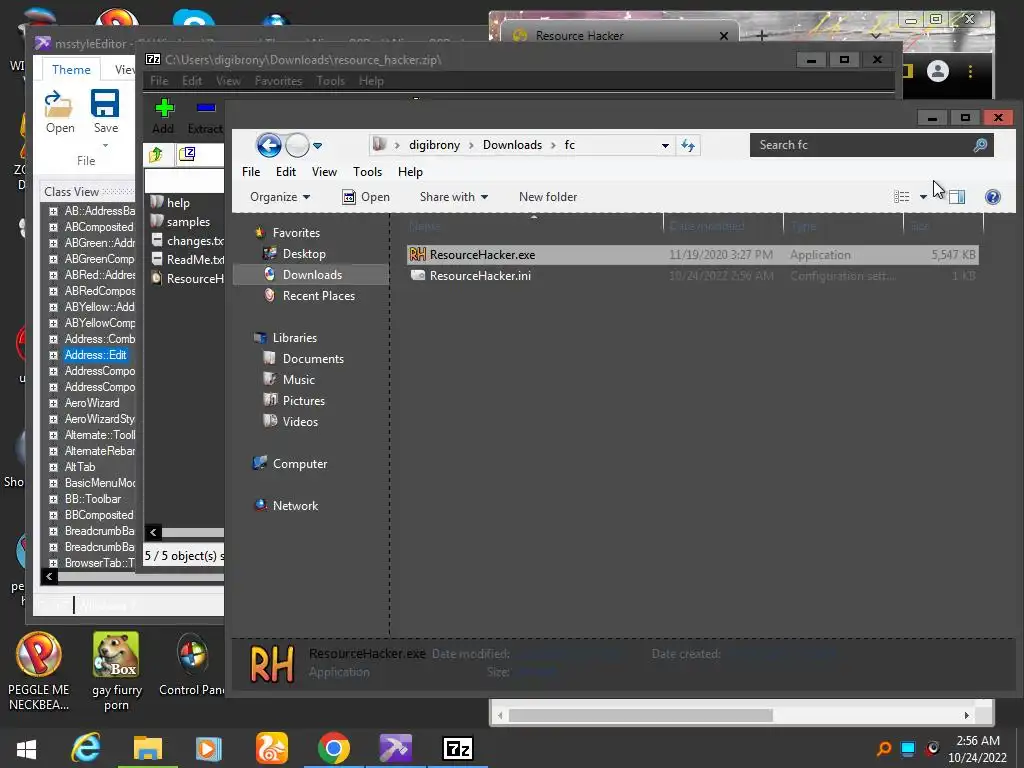Open the Organize dropdown
This screenshot has width=1024, height=768.
(x=280, y=197)
